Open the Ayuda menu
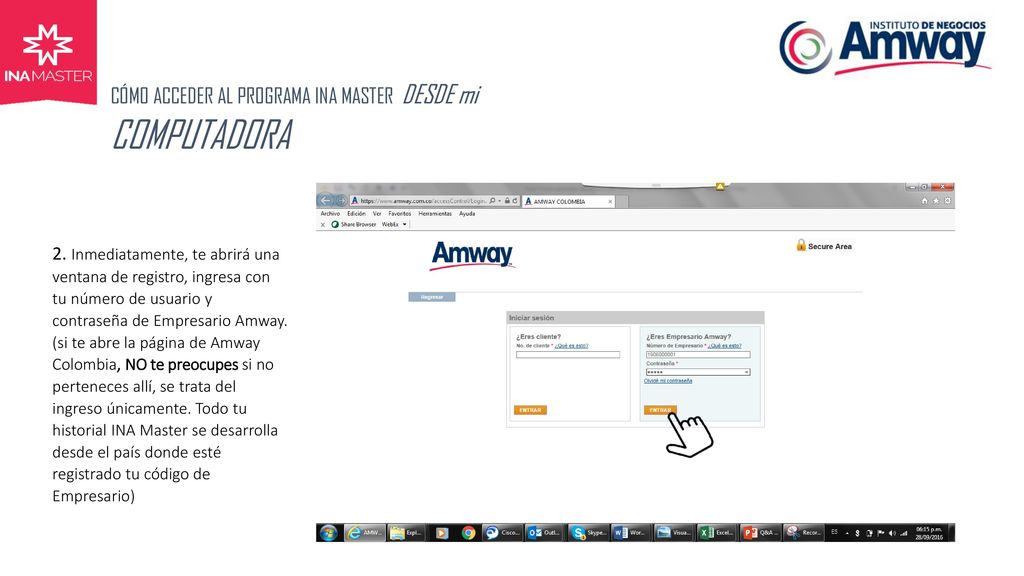 tap(467, 214)
